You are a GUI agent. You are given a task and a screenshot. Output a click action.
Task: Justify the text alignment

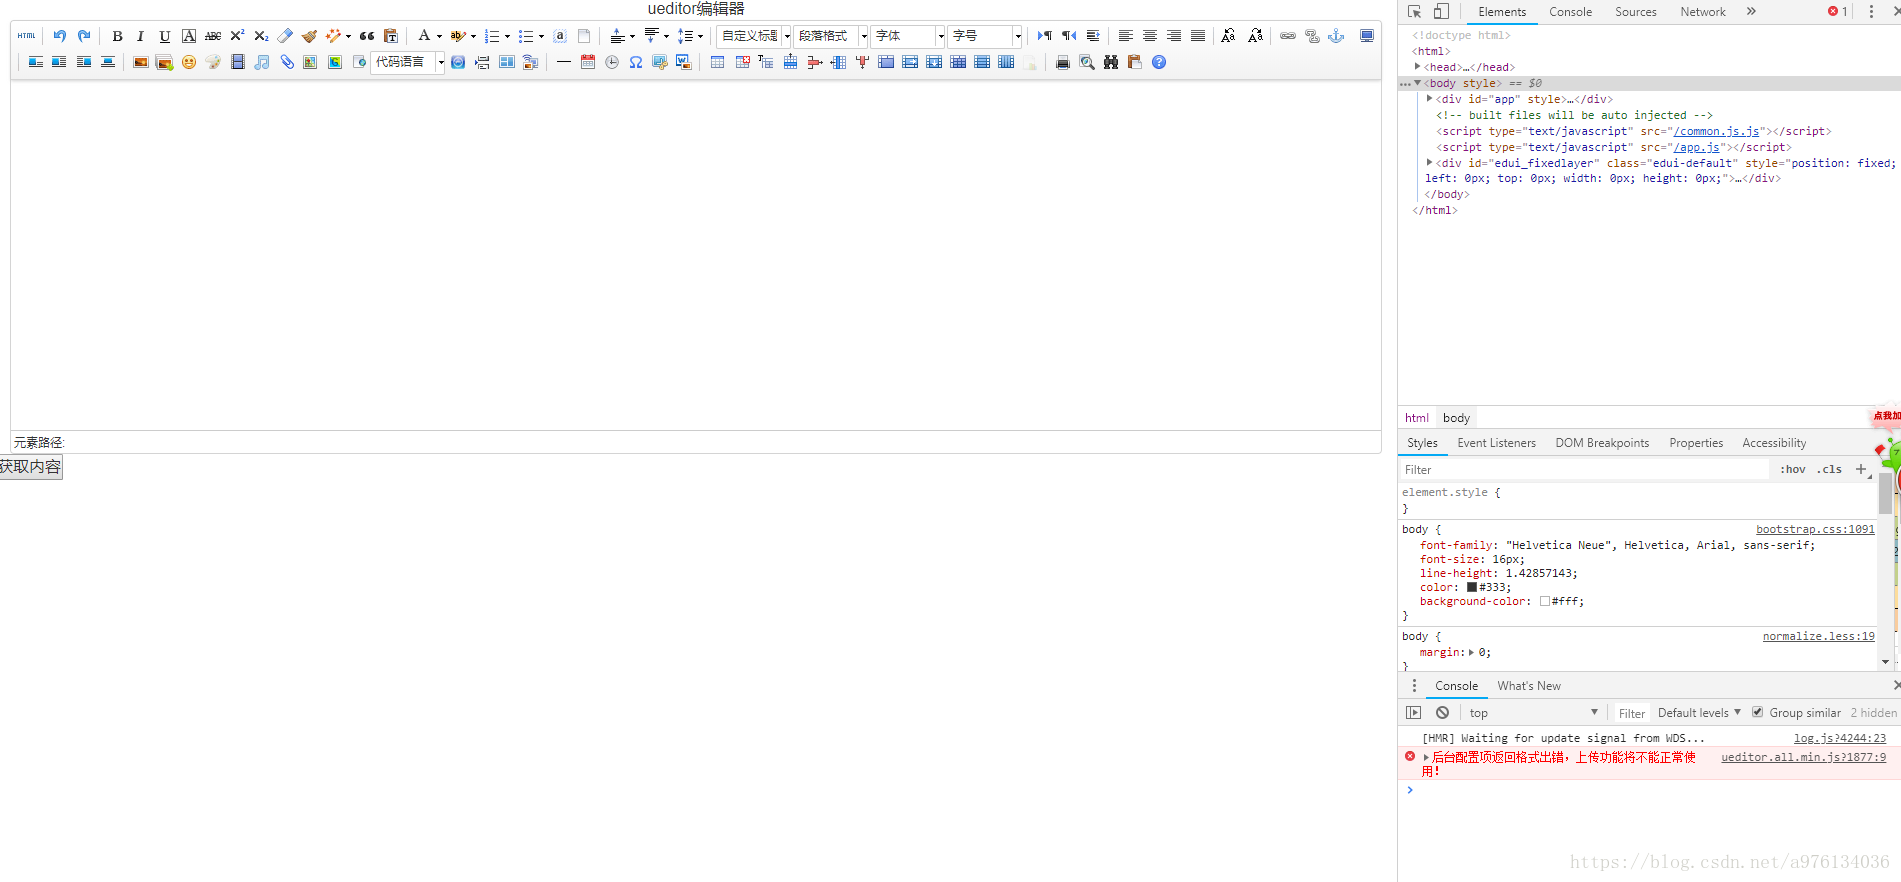(1197, 36)
